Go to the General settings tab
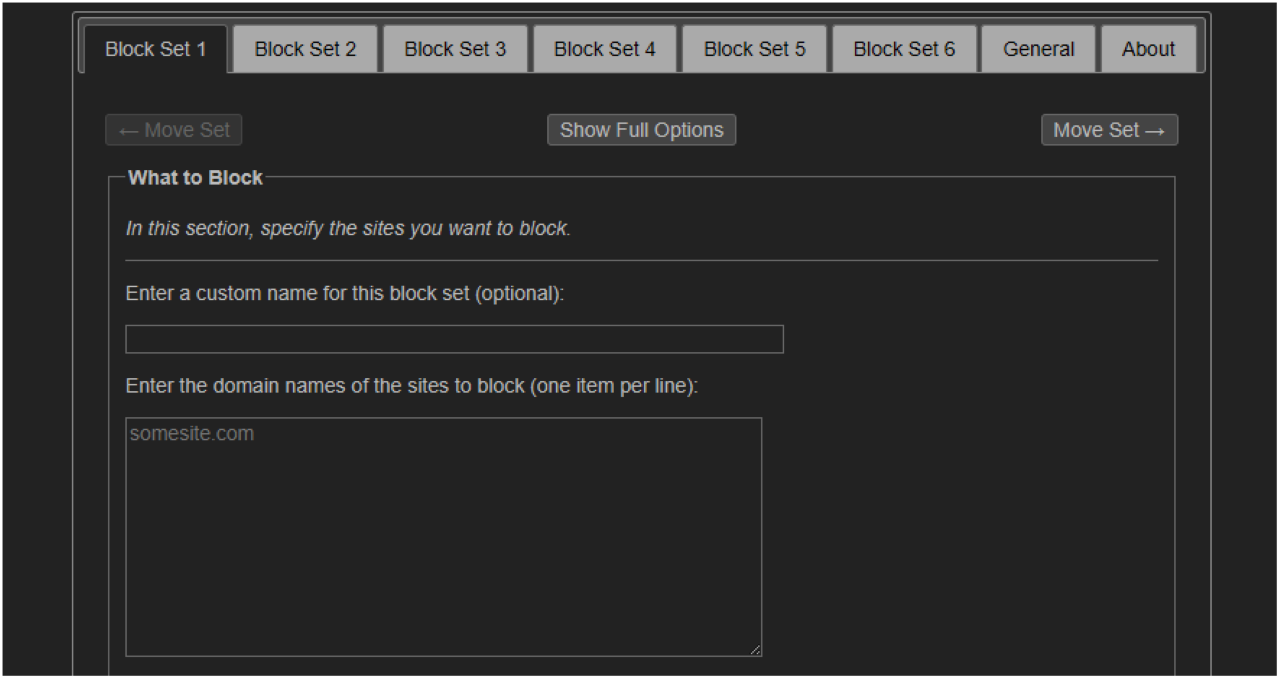The width and height of the screenshot is (1280, 679). click(x=1038, y=48)
